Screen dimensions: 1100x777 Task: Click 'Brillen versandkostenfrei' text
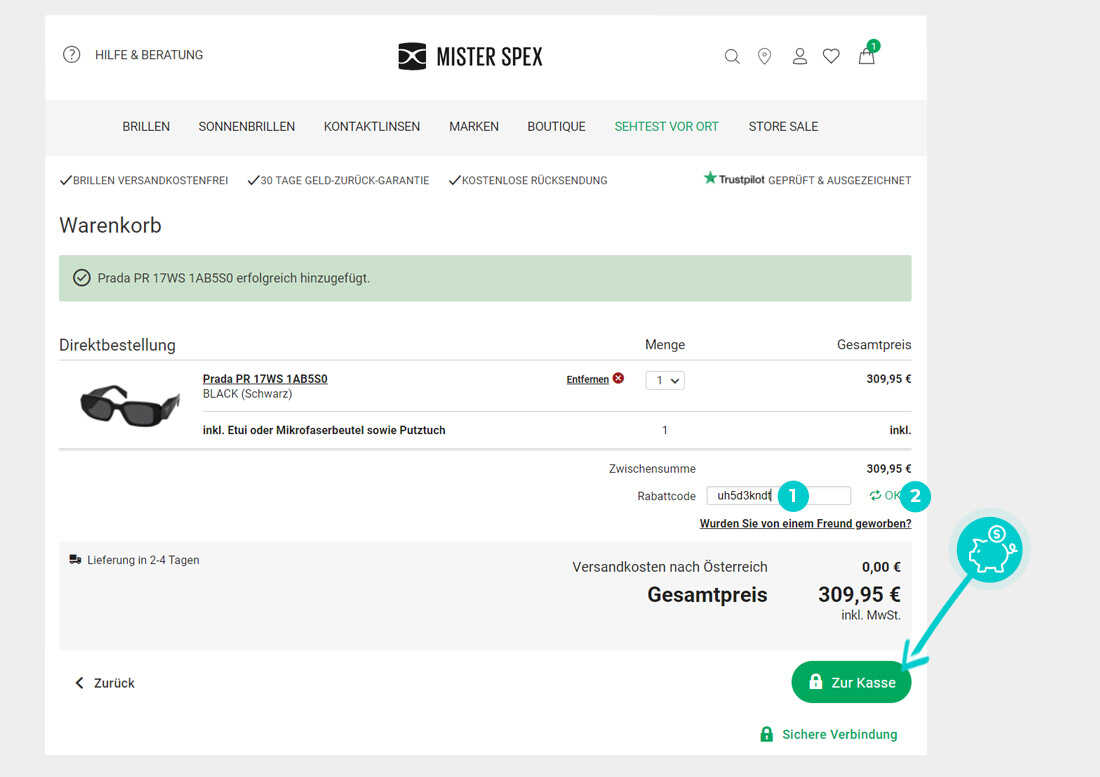pos(151,181)
